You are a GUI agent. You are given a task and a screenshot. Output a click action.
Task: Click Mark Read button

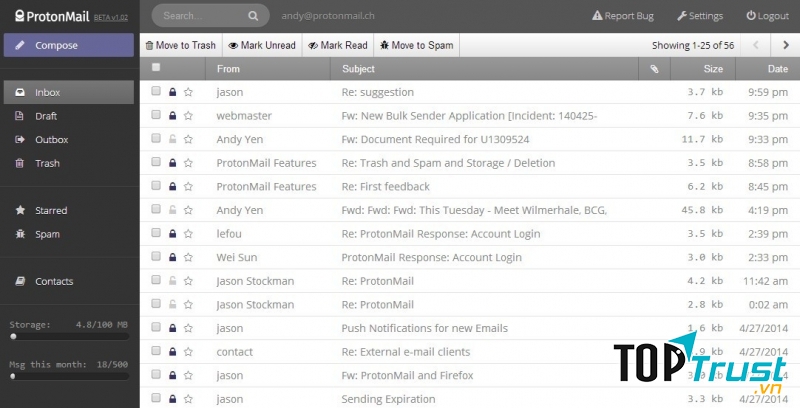(338, 45)
